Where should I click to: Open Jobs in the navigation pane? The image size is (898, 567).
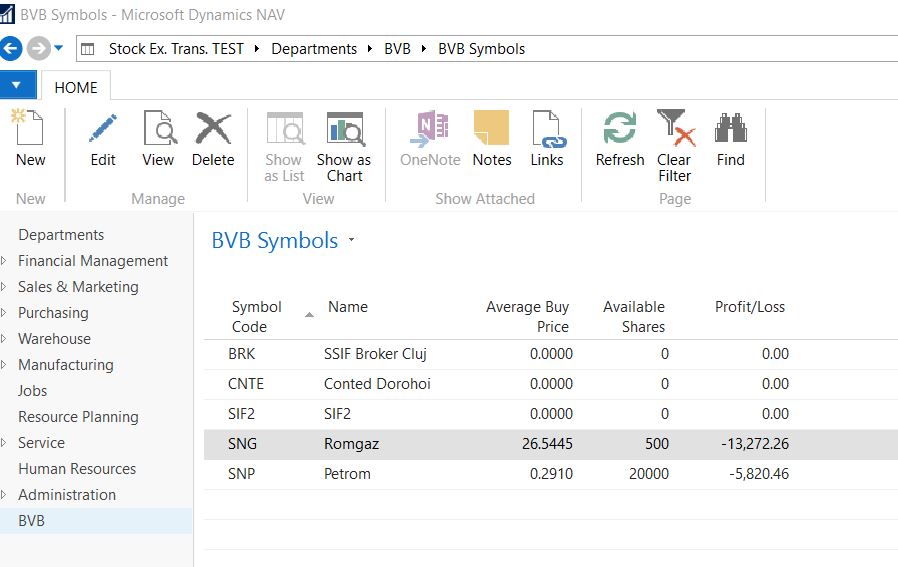tap(33, 391)
